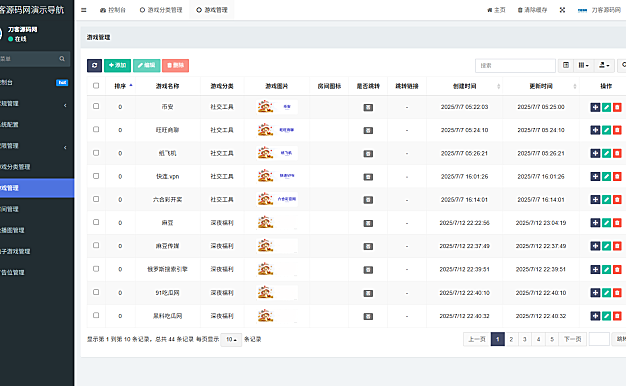Viewport: 626px width, 386px height.
Task: Click green edit icon in 麻豆传媒 row
Action: (x=606, y=246)
